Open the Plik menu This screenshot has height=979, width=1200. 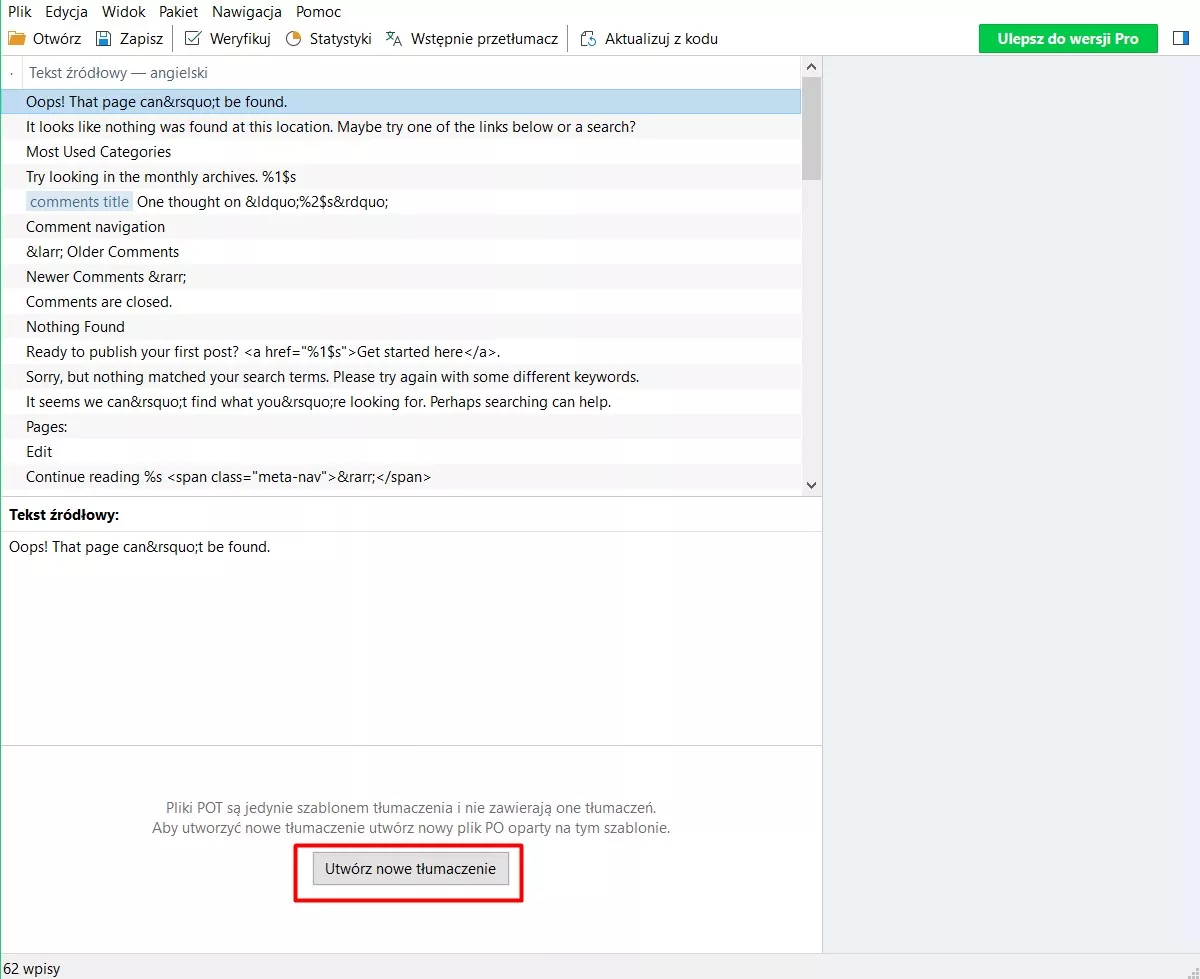20,12
